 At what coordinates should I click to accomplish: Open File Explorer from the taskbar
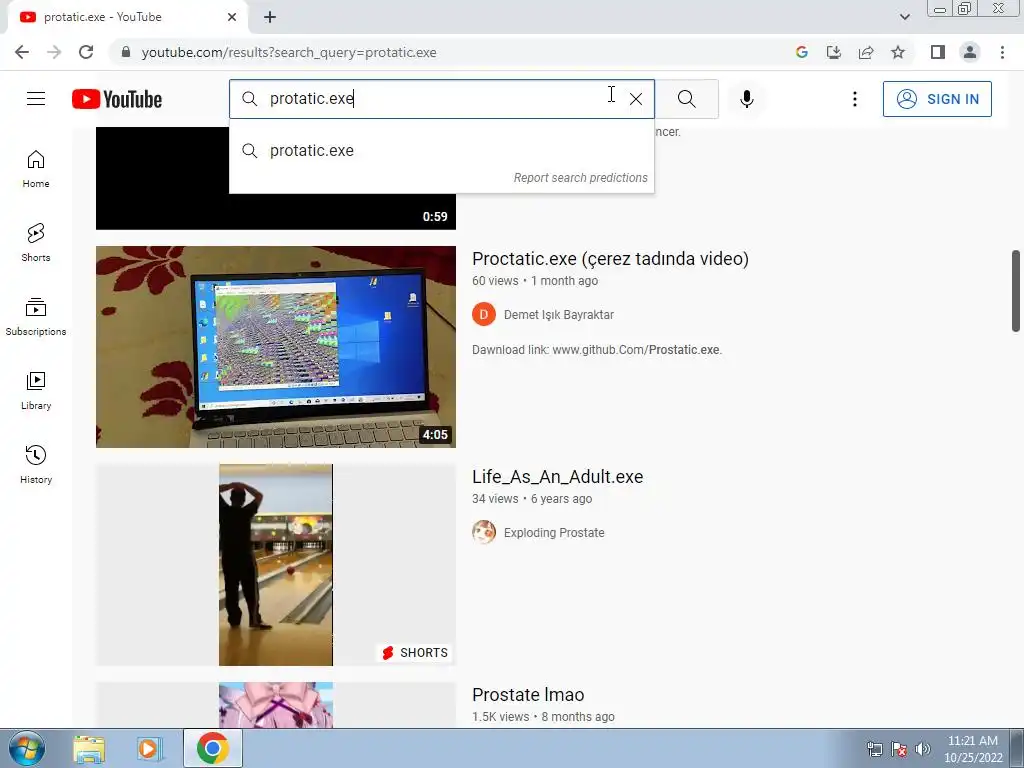tap(89, 749)
